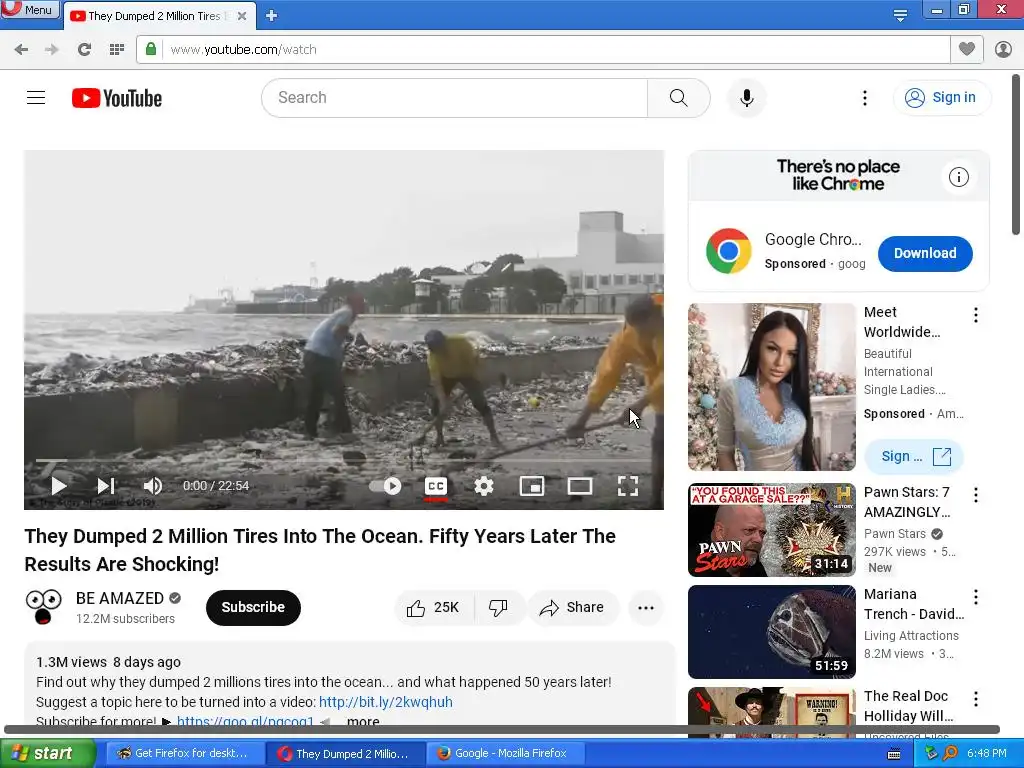Expand description with more
The width and height of the screenshot is (1024, 768).
(363, 722)
